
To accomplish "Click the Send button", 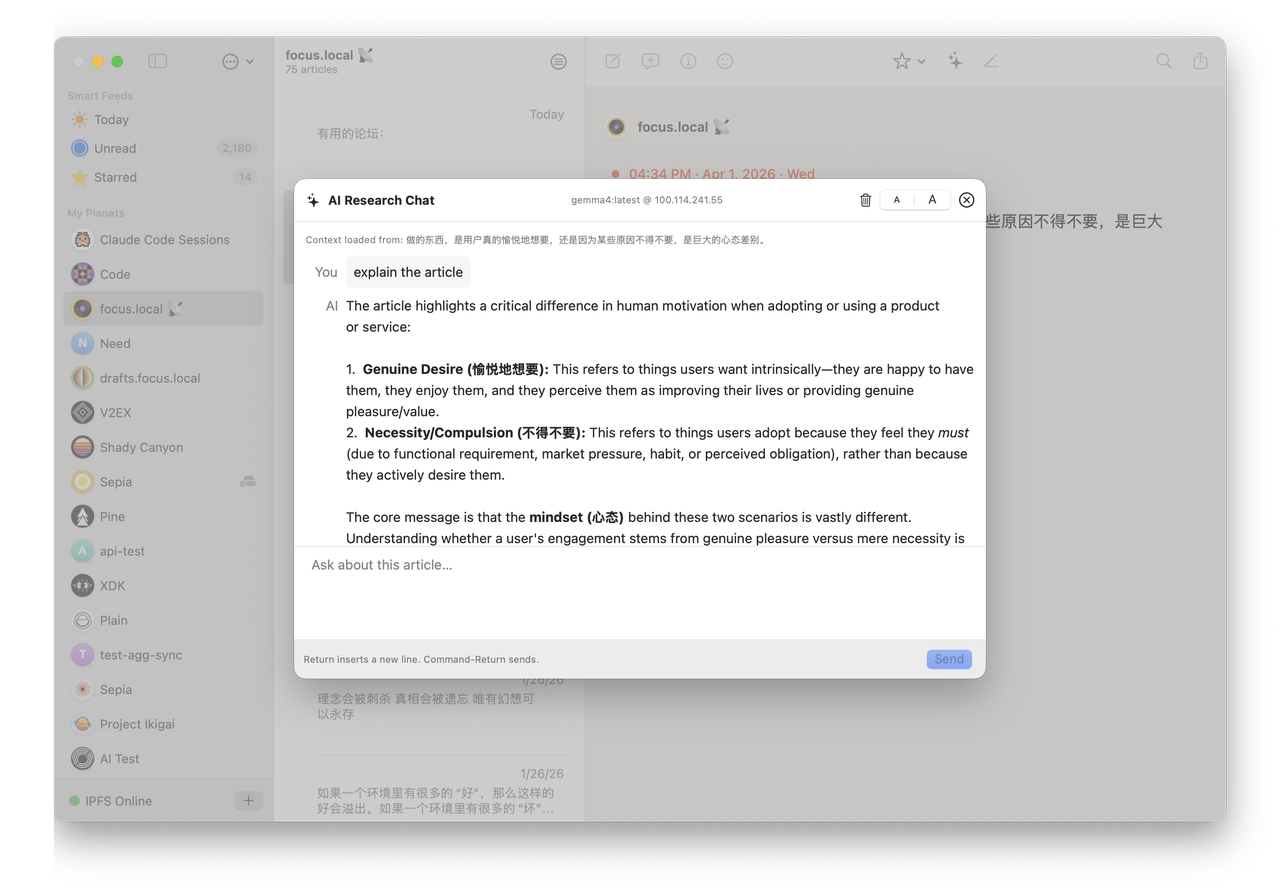I will click(948, 659).
